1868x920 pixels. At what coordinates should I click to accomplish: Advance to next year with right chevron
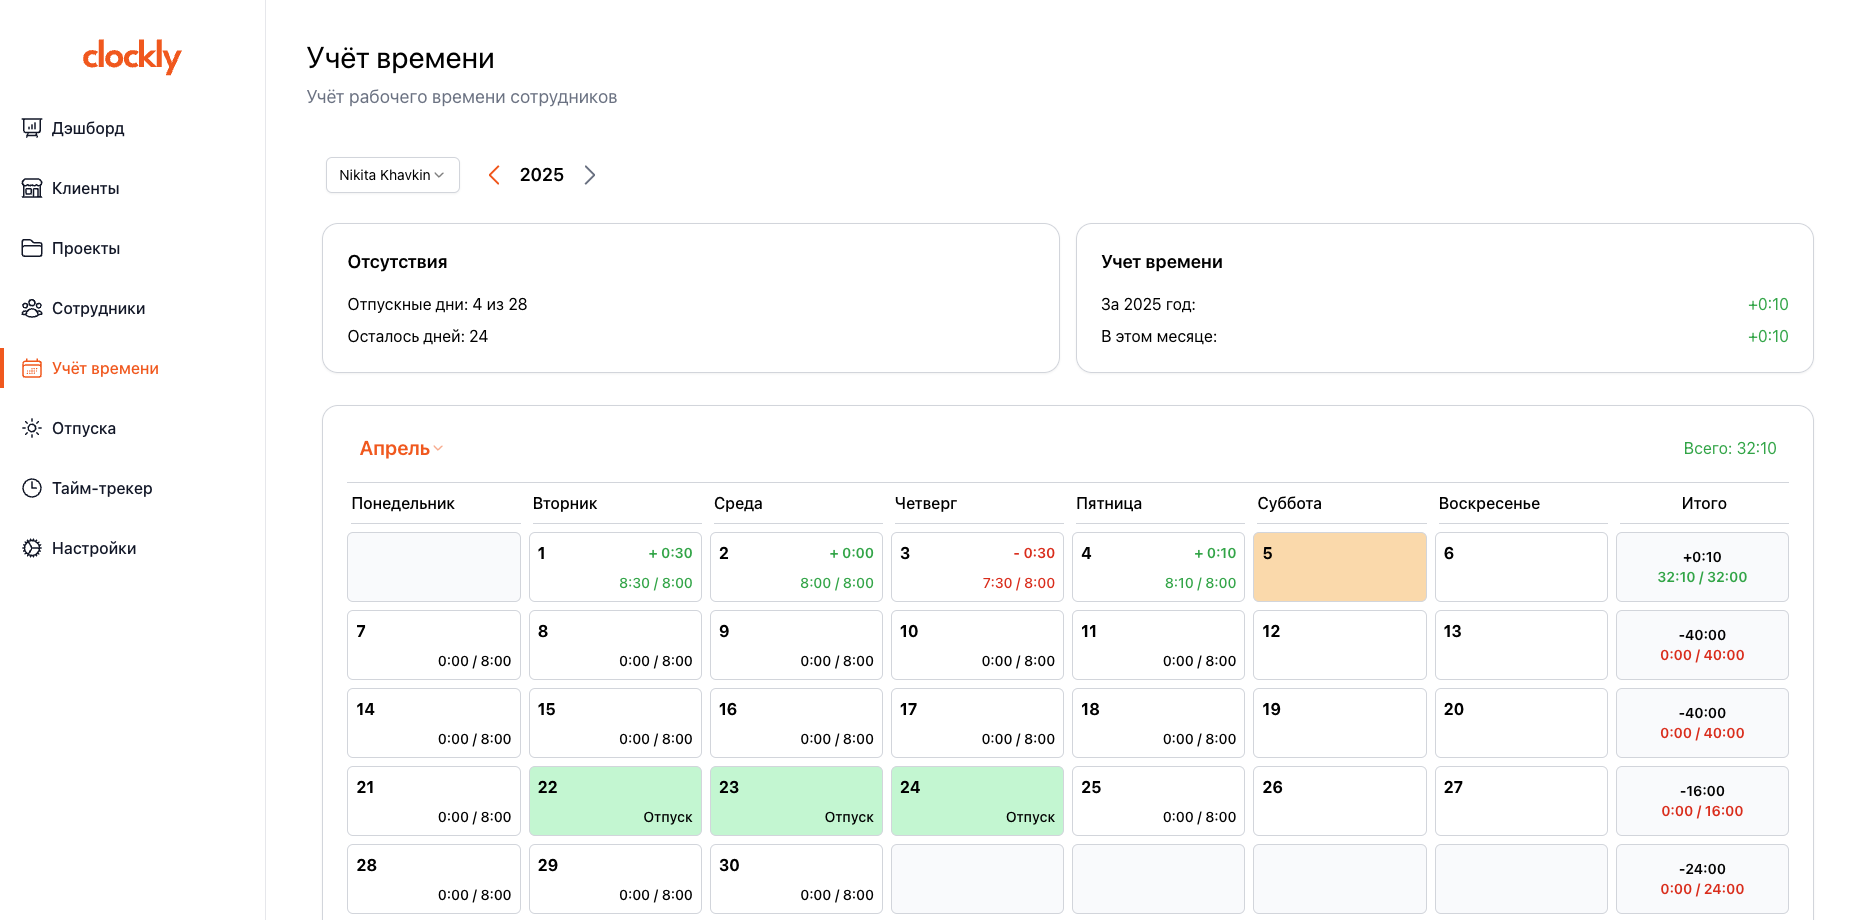click(590, 175)
